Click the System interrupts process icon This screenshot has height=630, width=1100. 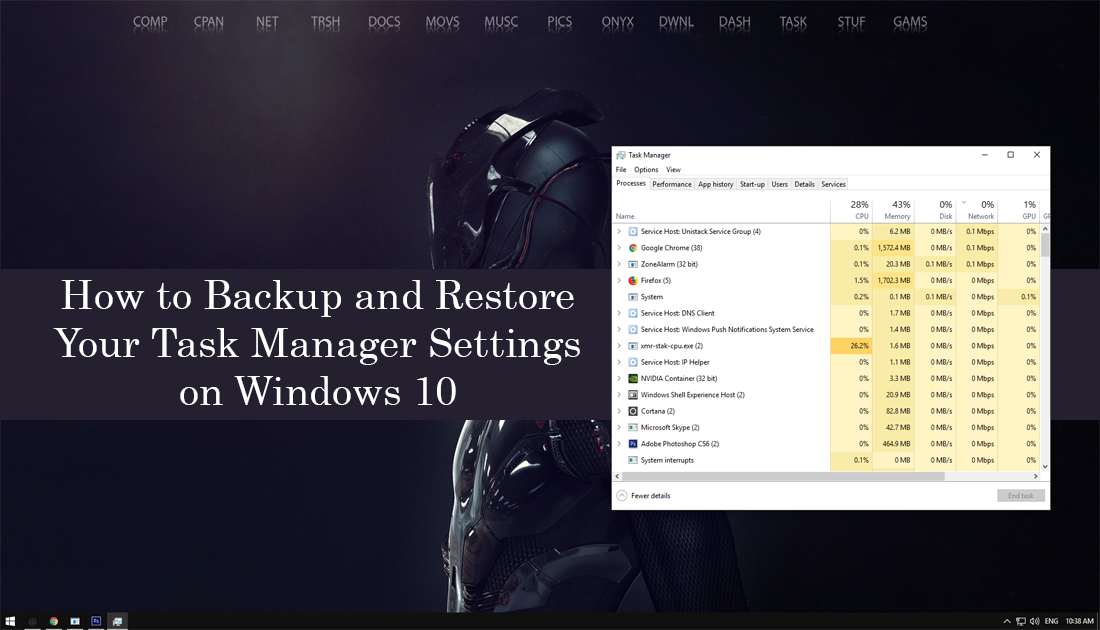633,460
